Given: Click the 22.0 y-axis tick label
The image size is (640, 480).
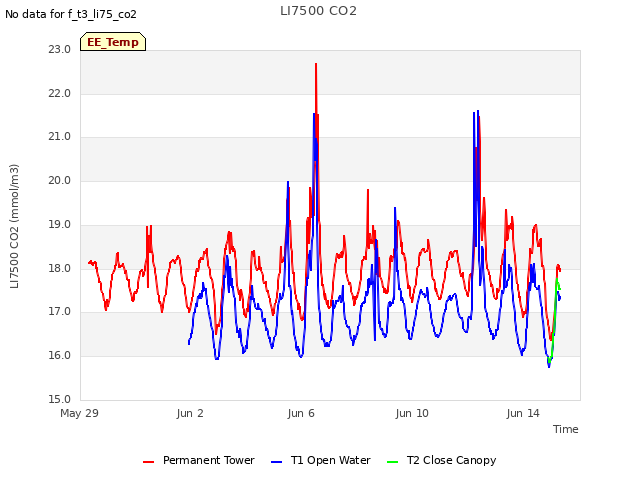Looking at the screenshot, I should click(x=60, y=93).
